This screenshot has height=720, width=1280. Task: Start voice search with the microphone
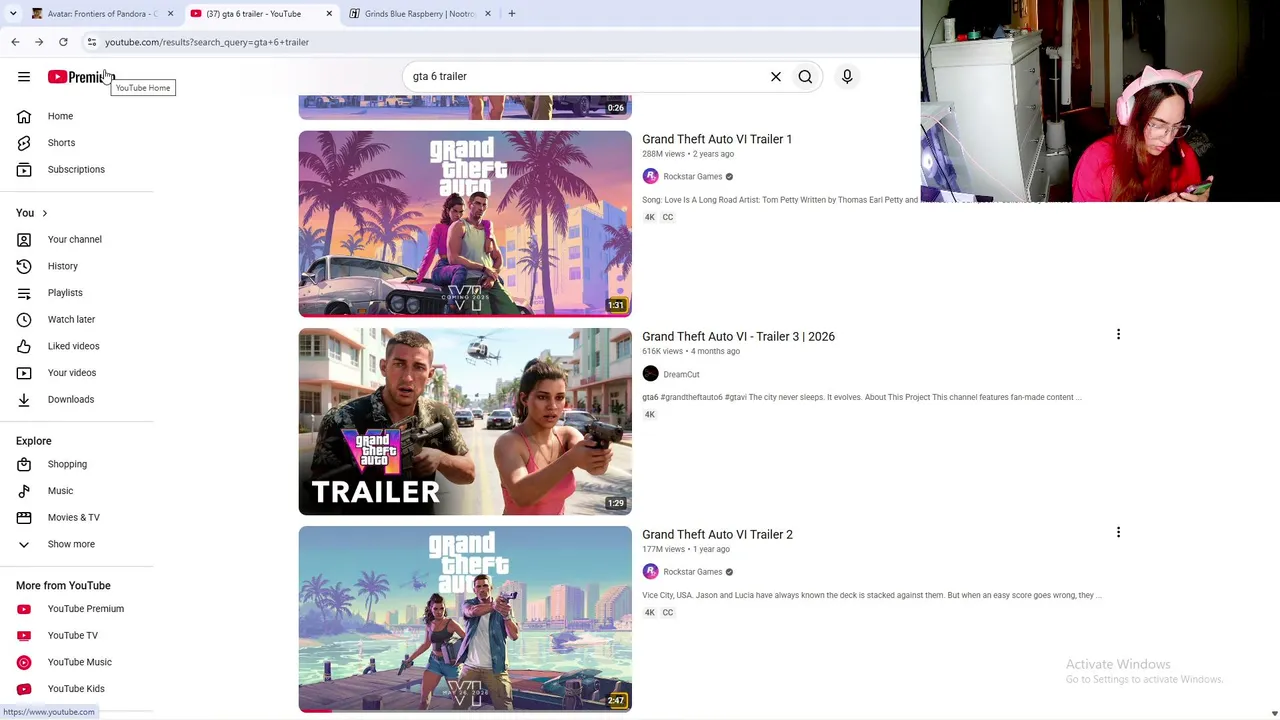pyautogui.click(x=847, y=76)
